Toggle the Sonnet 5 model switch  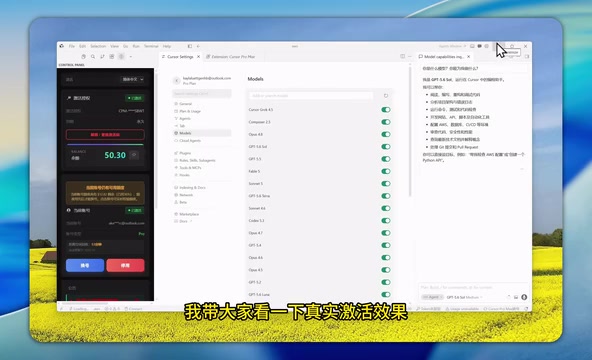coord(385,184)
